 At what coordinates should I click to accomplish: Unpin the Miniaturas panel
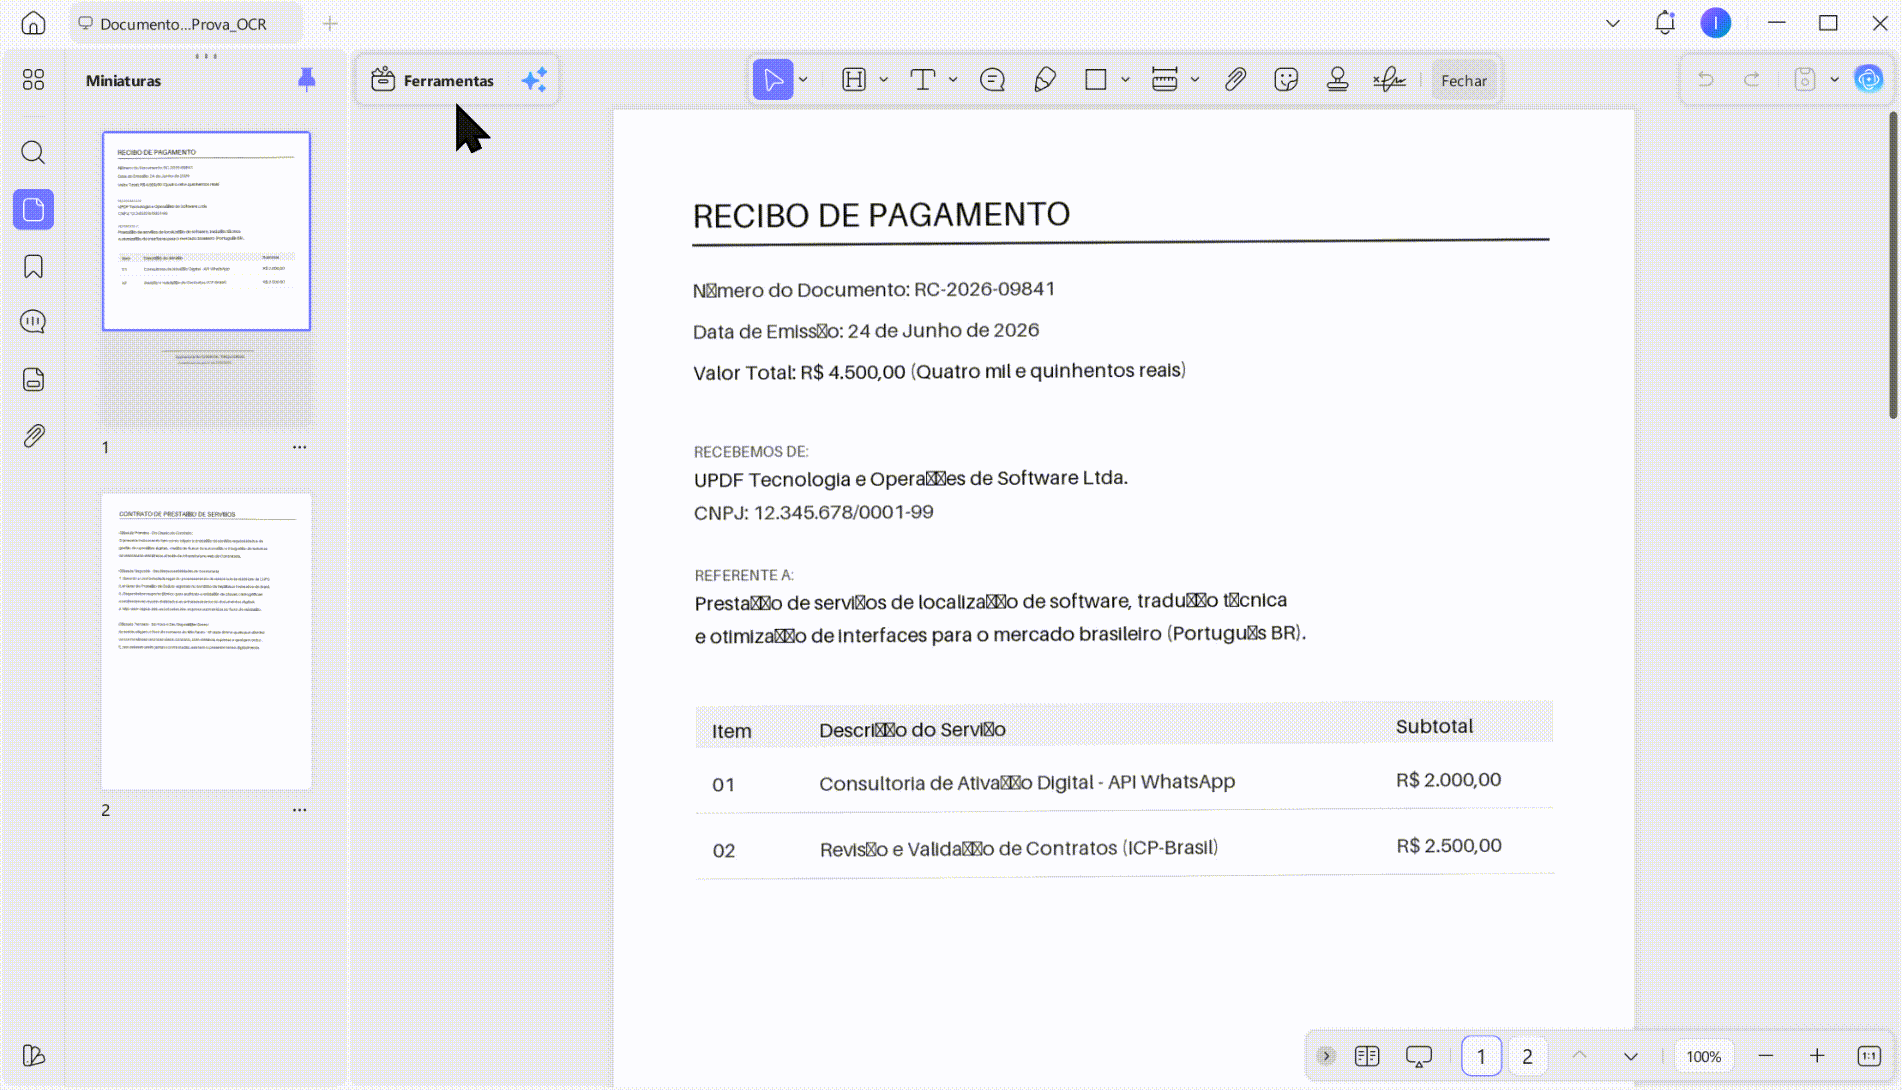coord(307,80)
